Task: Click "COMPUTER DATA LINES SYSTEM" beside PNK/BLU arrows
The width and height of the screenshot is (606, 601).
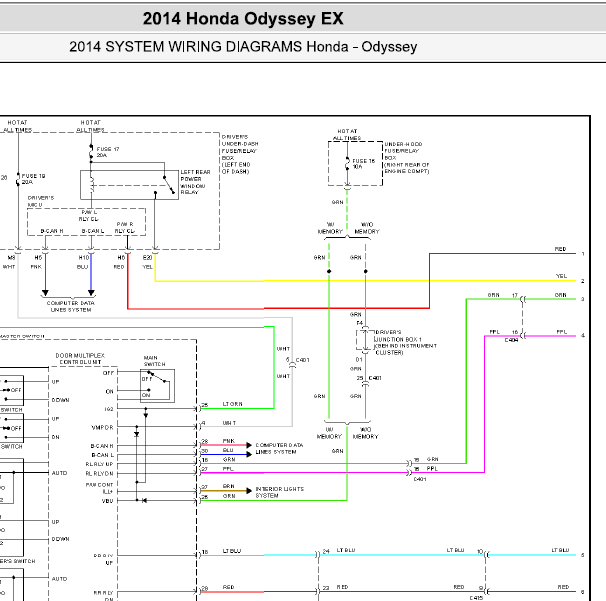Action: pos(279,448)
